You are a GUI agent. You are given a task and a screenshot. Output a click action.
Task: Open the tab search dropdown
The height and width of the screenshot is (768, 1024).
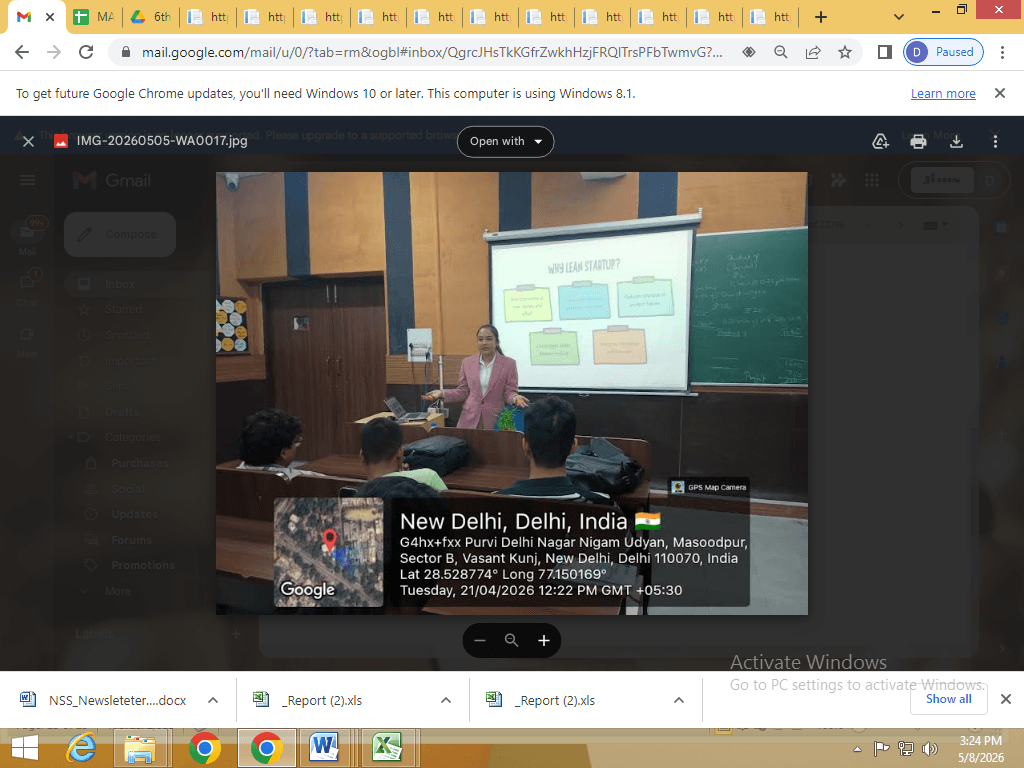click(x=899, y=17)
